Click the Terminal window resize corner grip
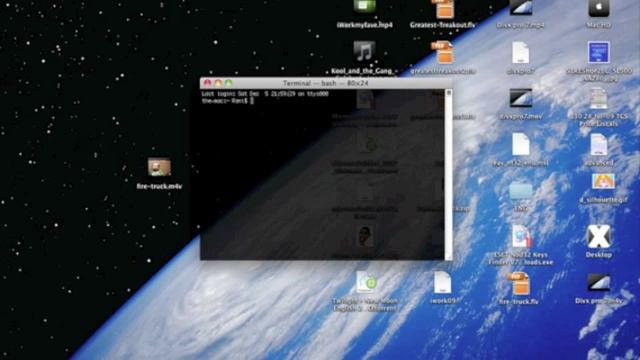The width and height of the screenshot is (640, 360). click(449, 256)
